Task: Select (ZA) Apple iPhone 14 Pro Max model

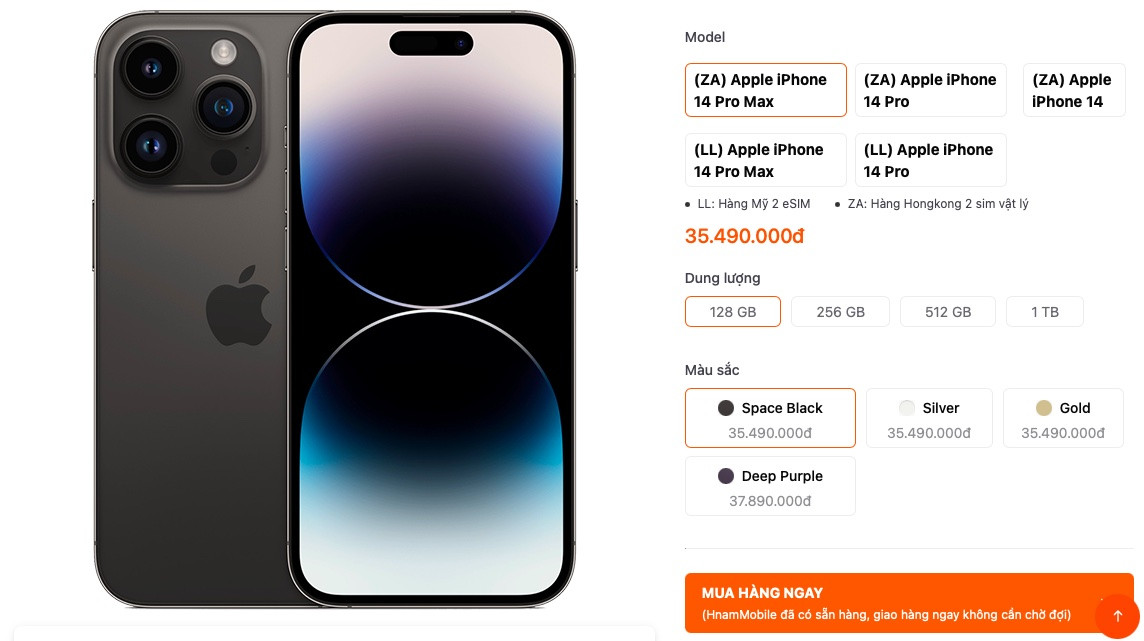Action: (765, 90)
